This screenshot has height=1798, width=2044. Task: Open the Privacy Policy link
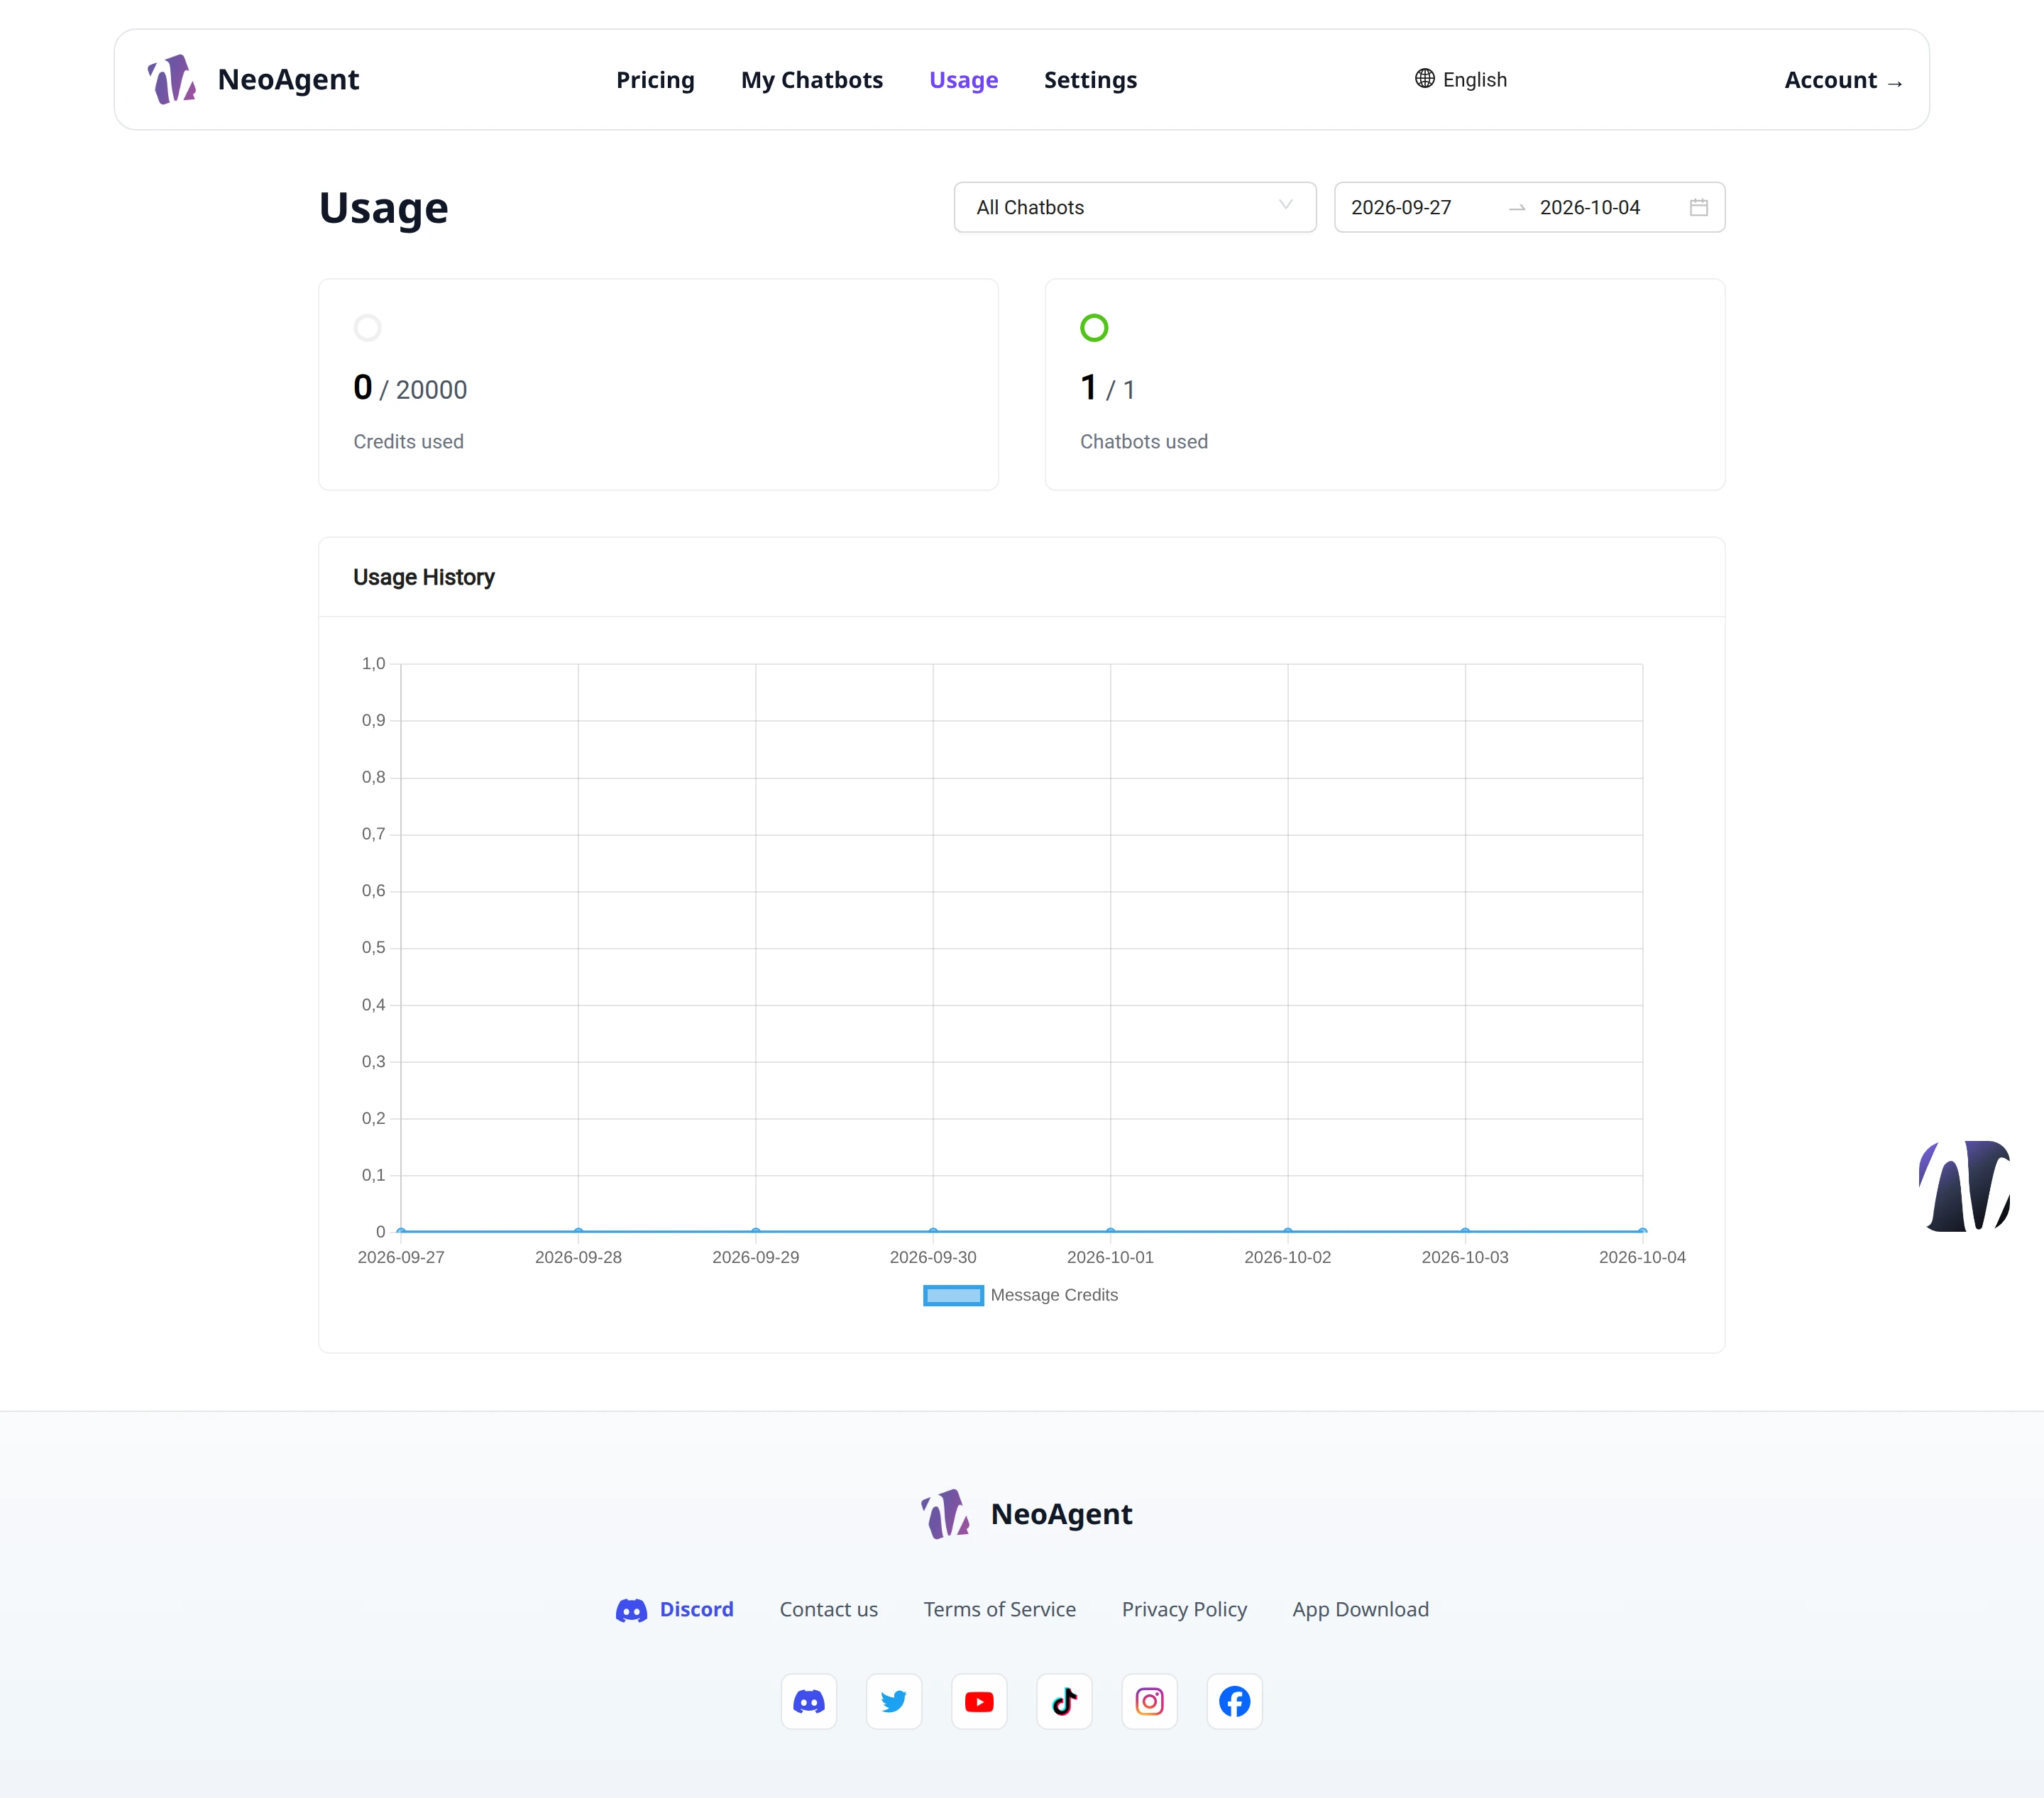(1184, 1609)
